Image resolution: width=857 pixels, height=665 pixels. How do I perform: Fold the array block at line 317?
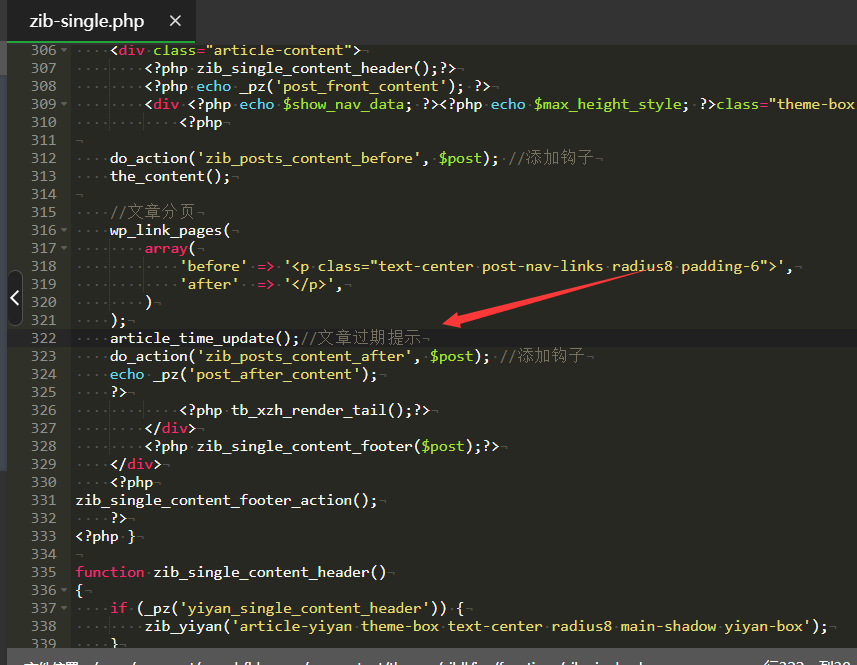[x=65, y=248]
